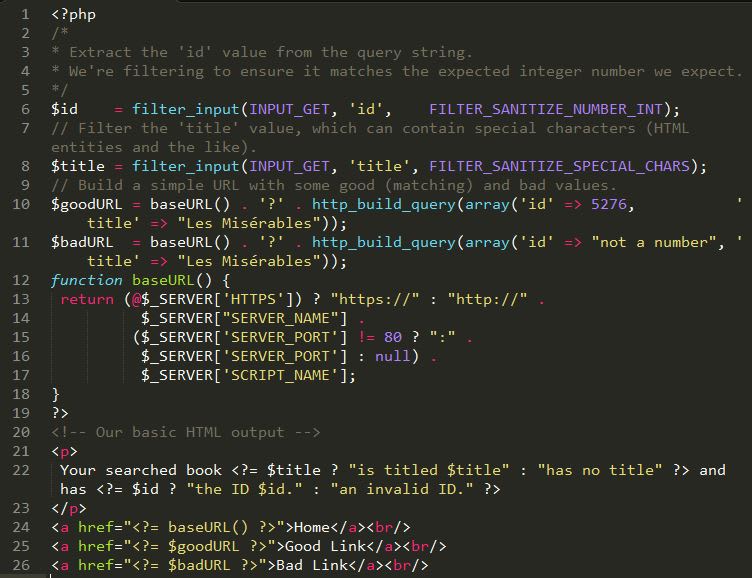Viewport: 752px width, 578px height.
Task: Click the 'title' string on line 8
Action: (x=379, y=166)
